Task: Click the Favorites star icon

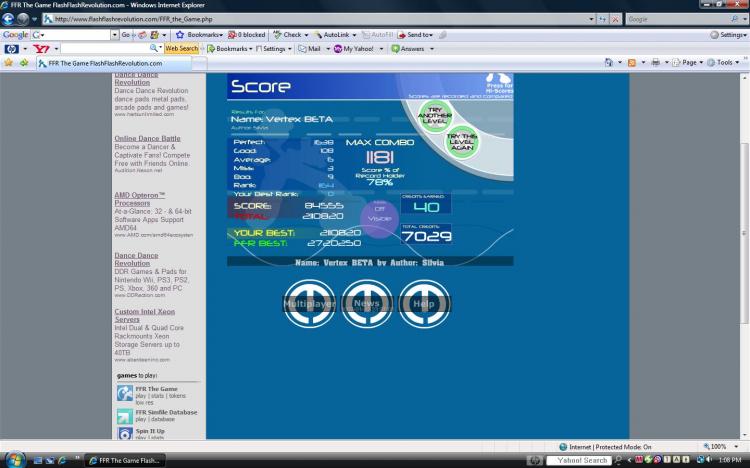Action: tap(9, 63)
